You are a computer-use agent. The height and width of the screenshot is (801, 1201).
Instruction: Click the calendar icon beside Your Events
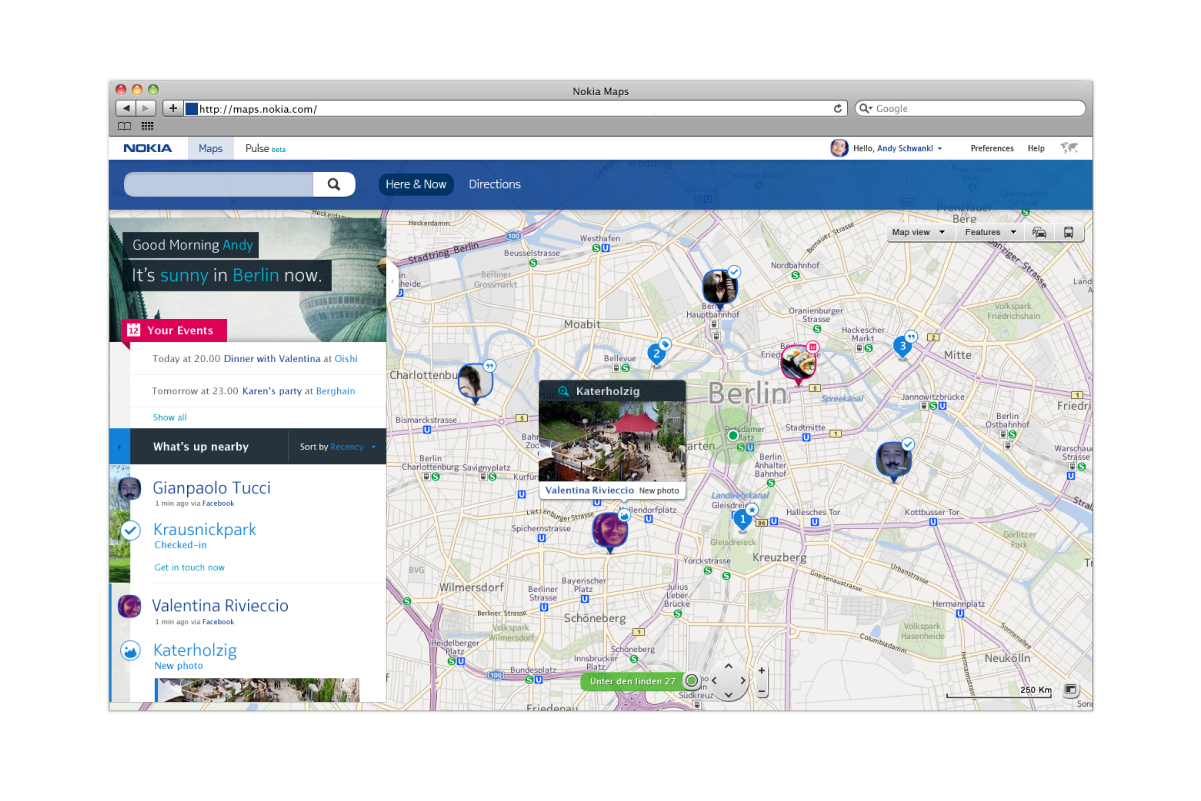132,330
